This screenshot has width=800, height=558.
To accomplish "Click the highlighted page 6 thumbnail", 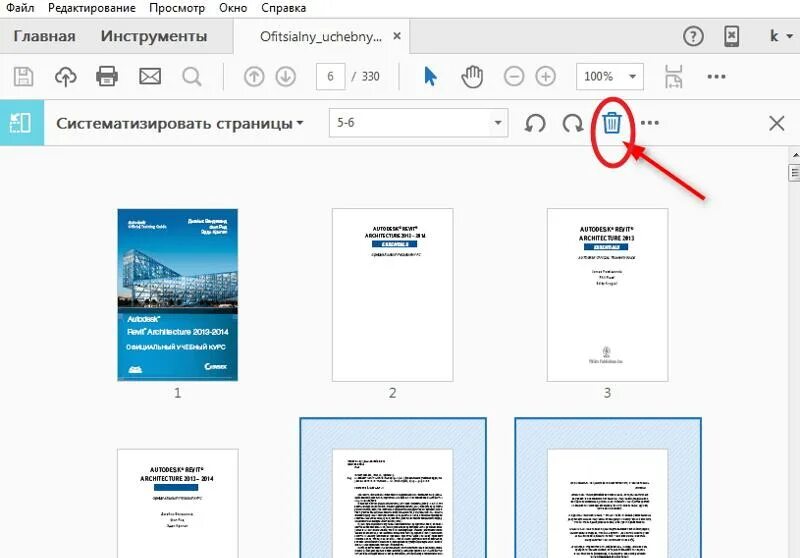I will click(x=608, y=488).
